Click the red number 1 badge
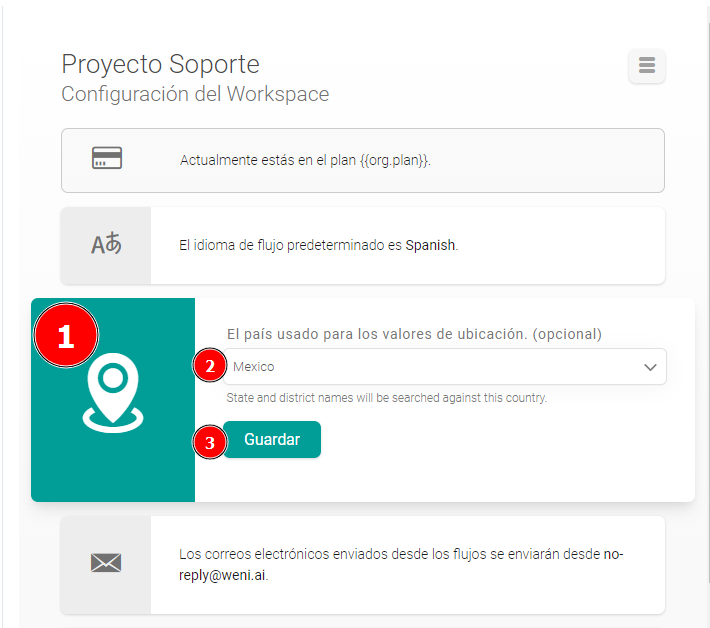Image resolution: width=710 pixels, height=628 pixels. (66, 337)
